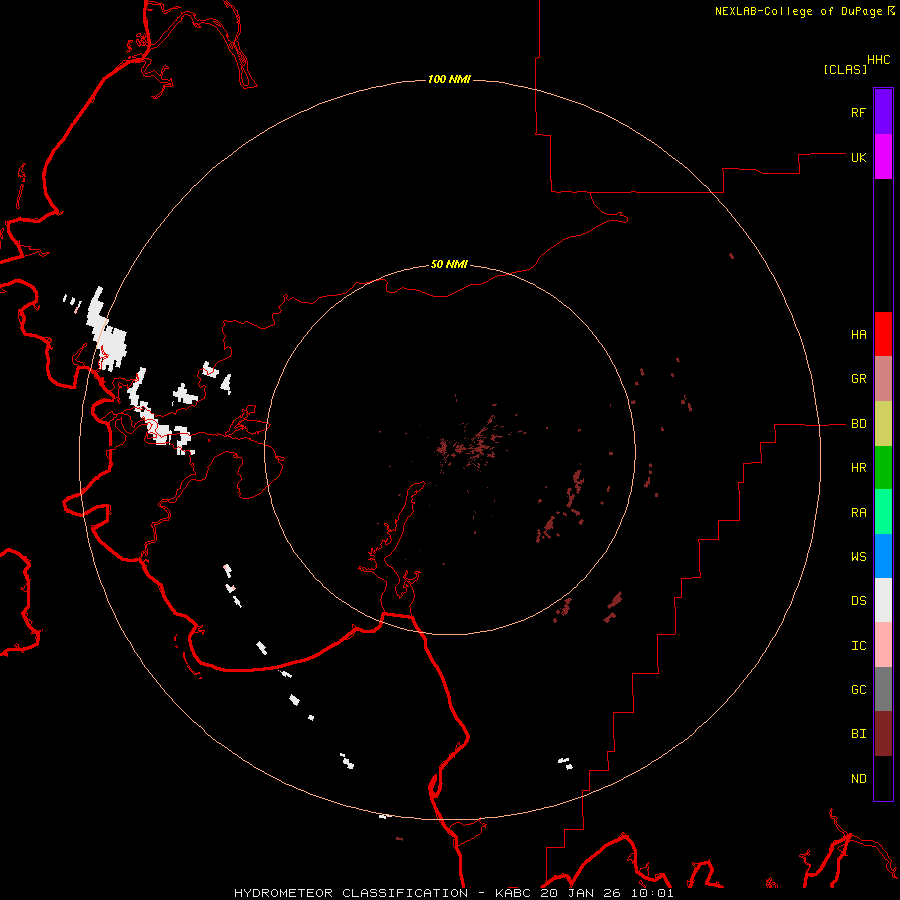The image size is (900, 900).
Task: Click the HYDROMETEOR CLASSIFICATION title text
Action: coord(351,893)
